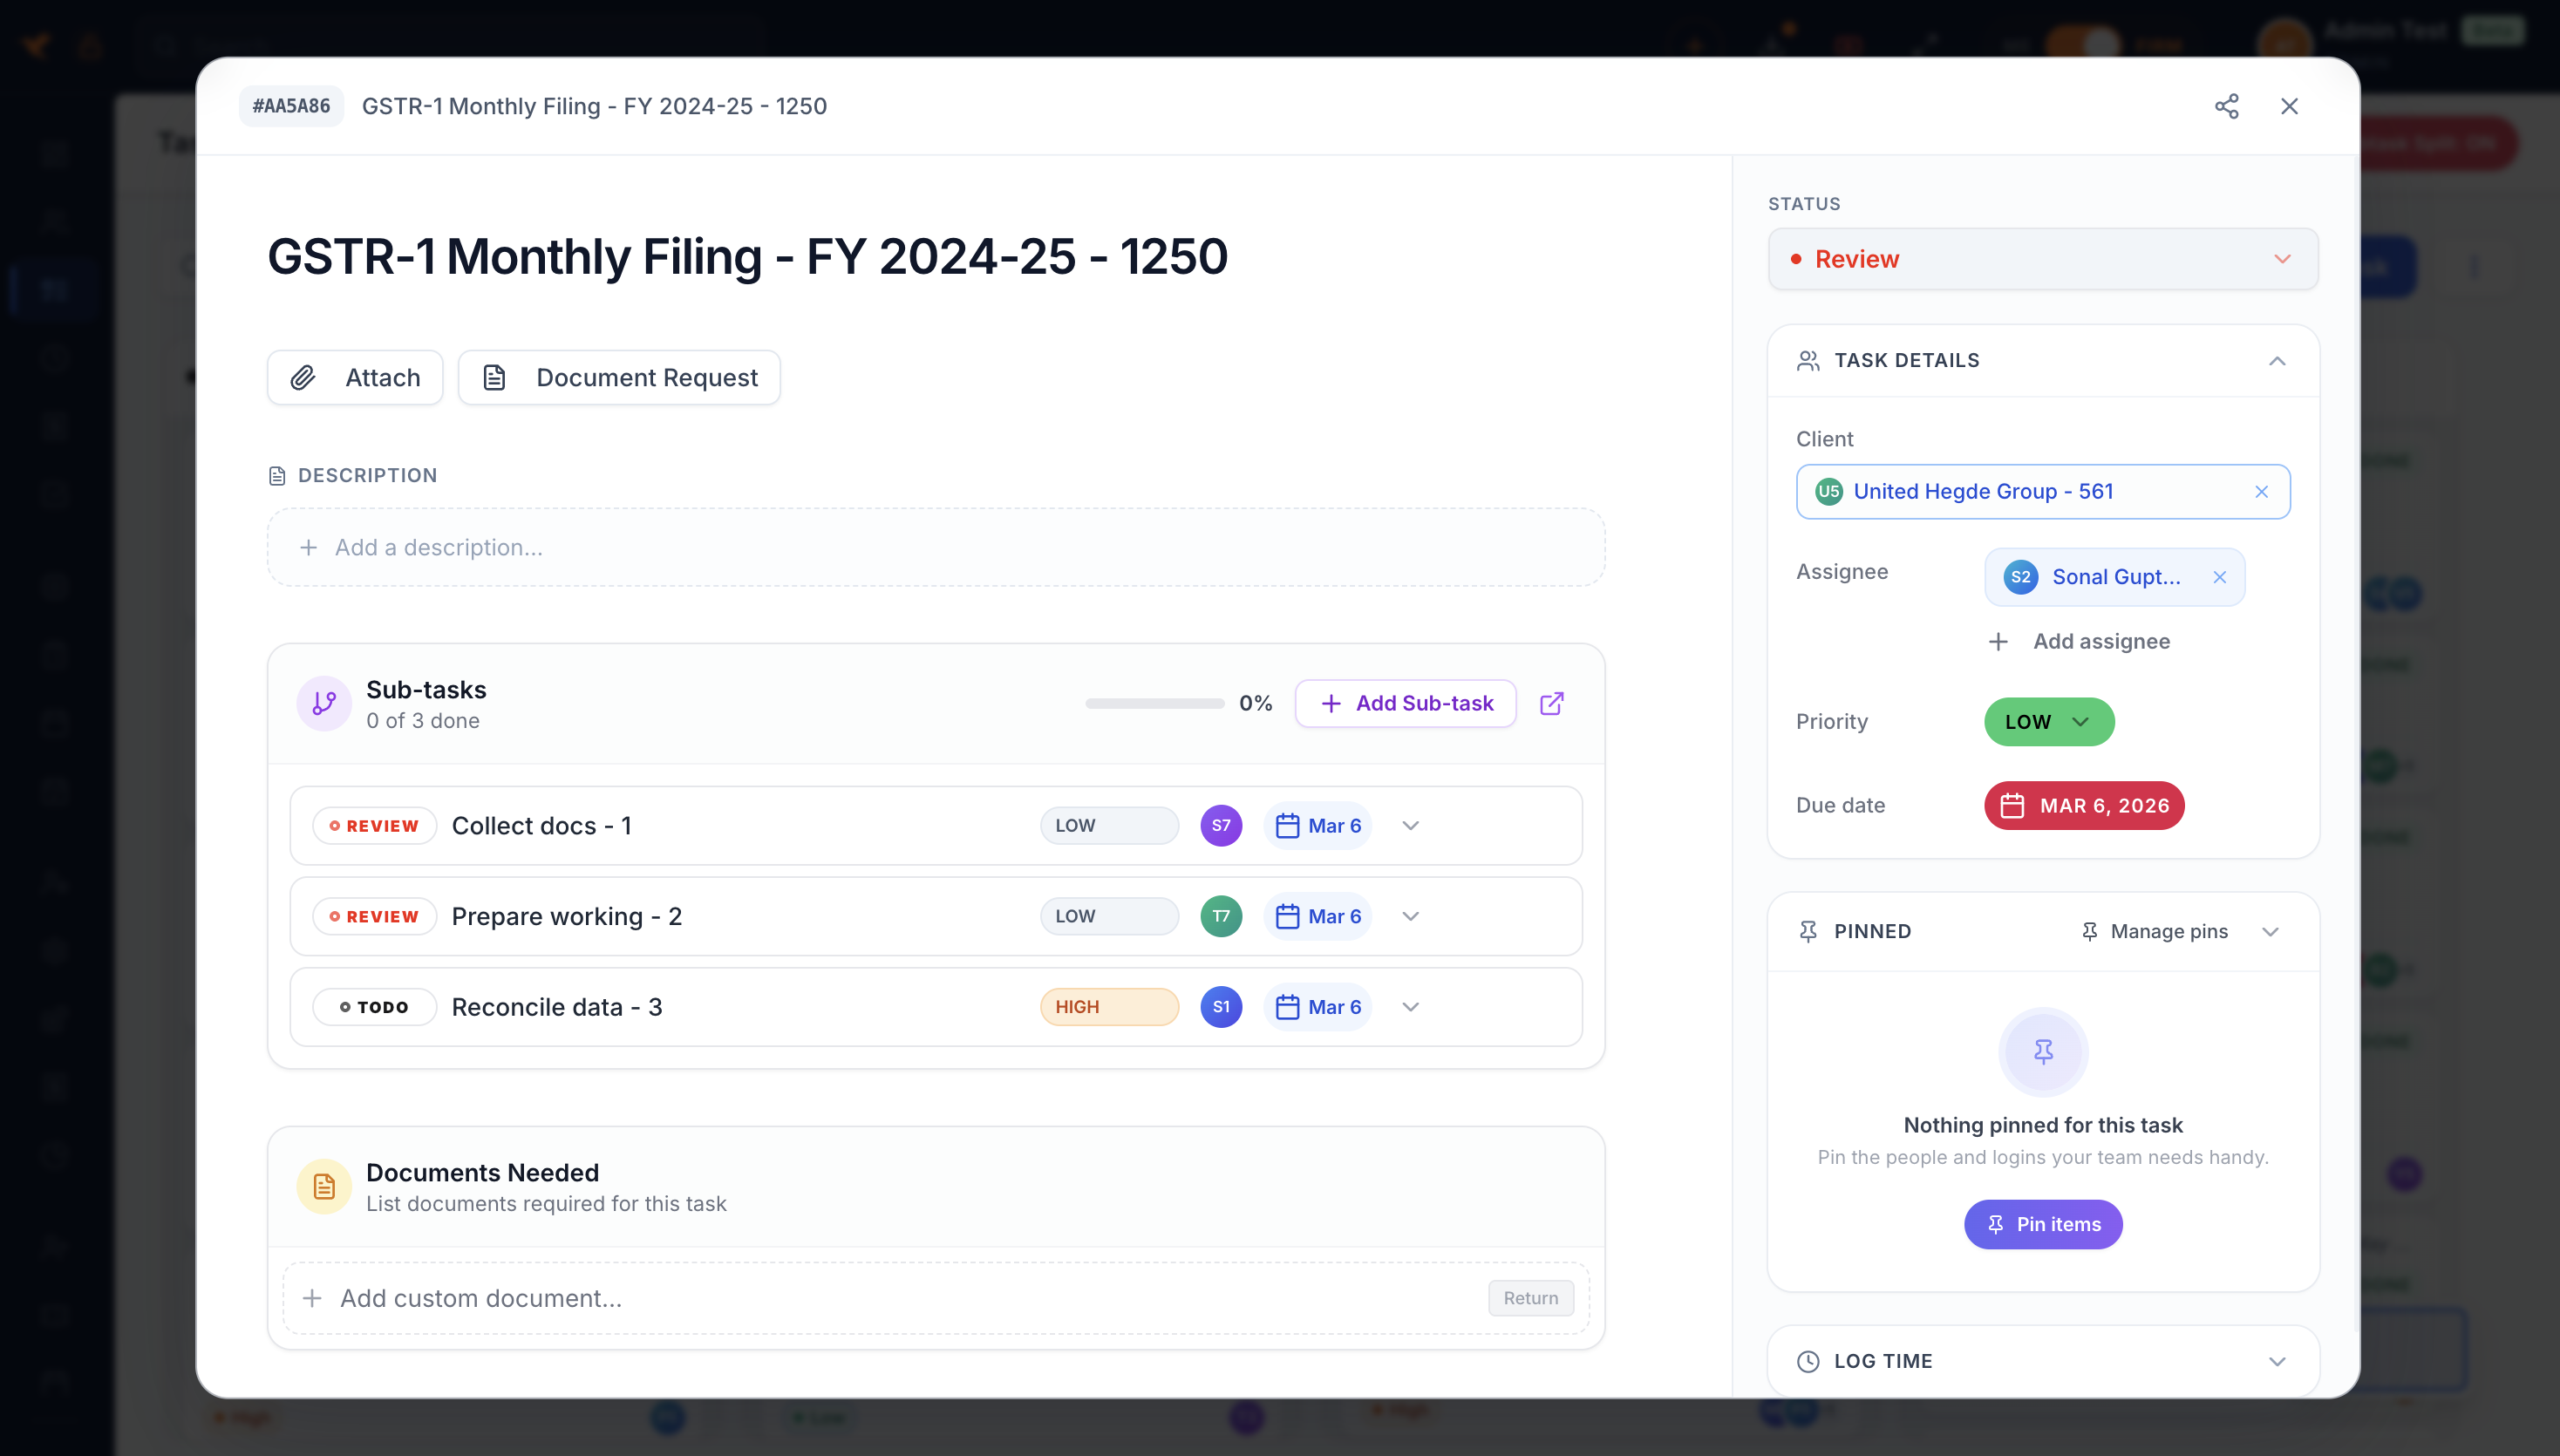Click S1 assignee avatar on Reconcile data
2560x1456 pixels.
[x=1221, y=1007]
